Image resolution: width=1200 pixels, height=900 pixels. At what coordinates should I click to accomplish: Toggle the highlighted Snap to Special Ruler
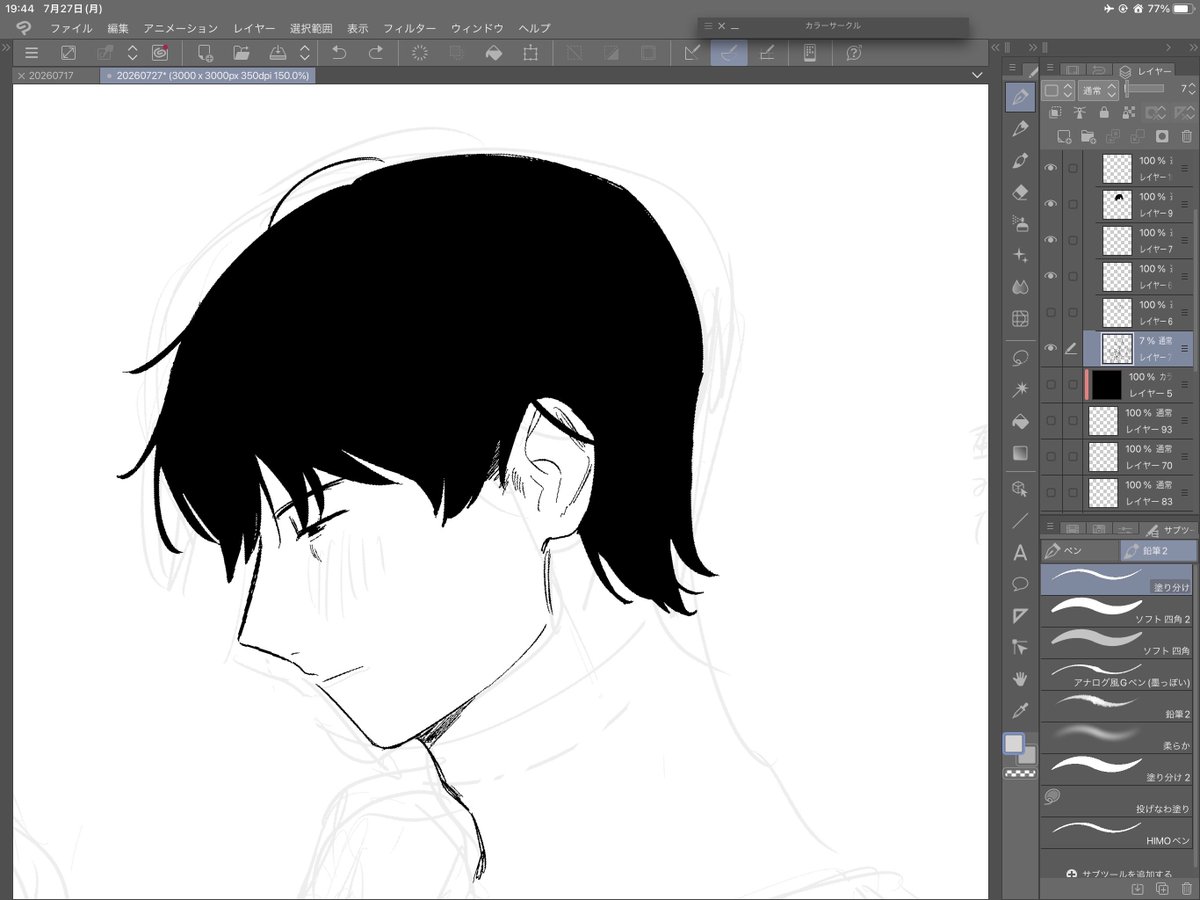click(728, 53)
